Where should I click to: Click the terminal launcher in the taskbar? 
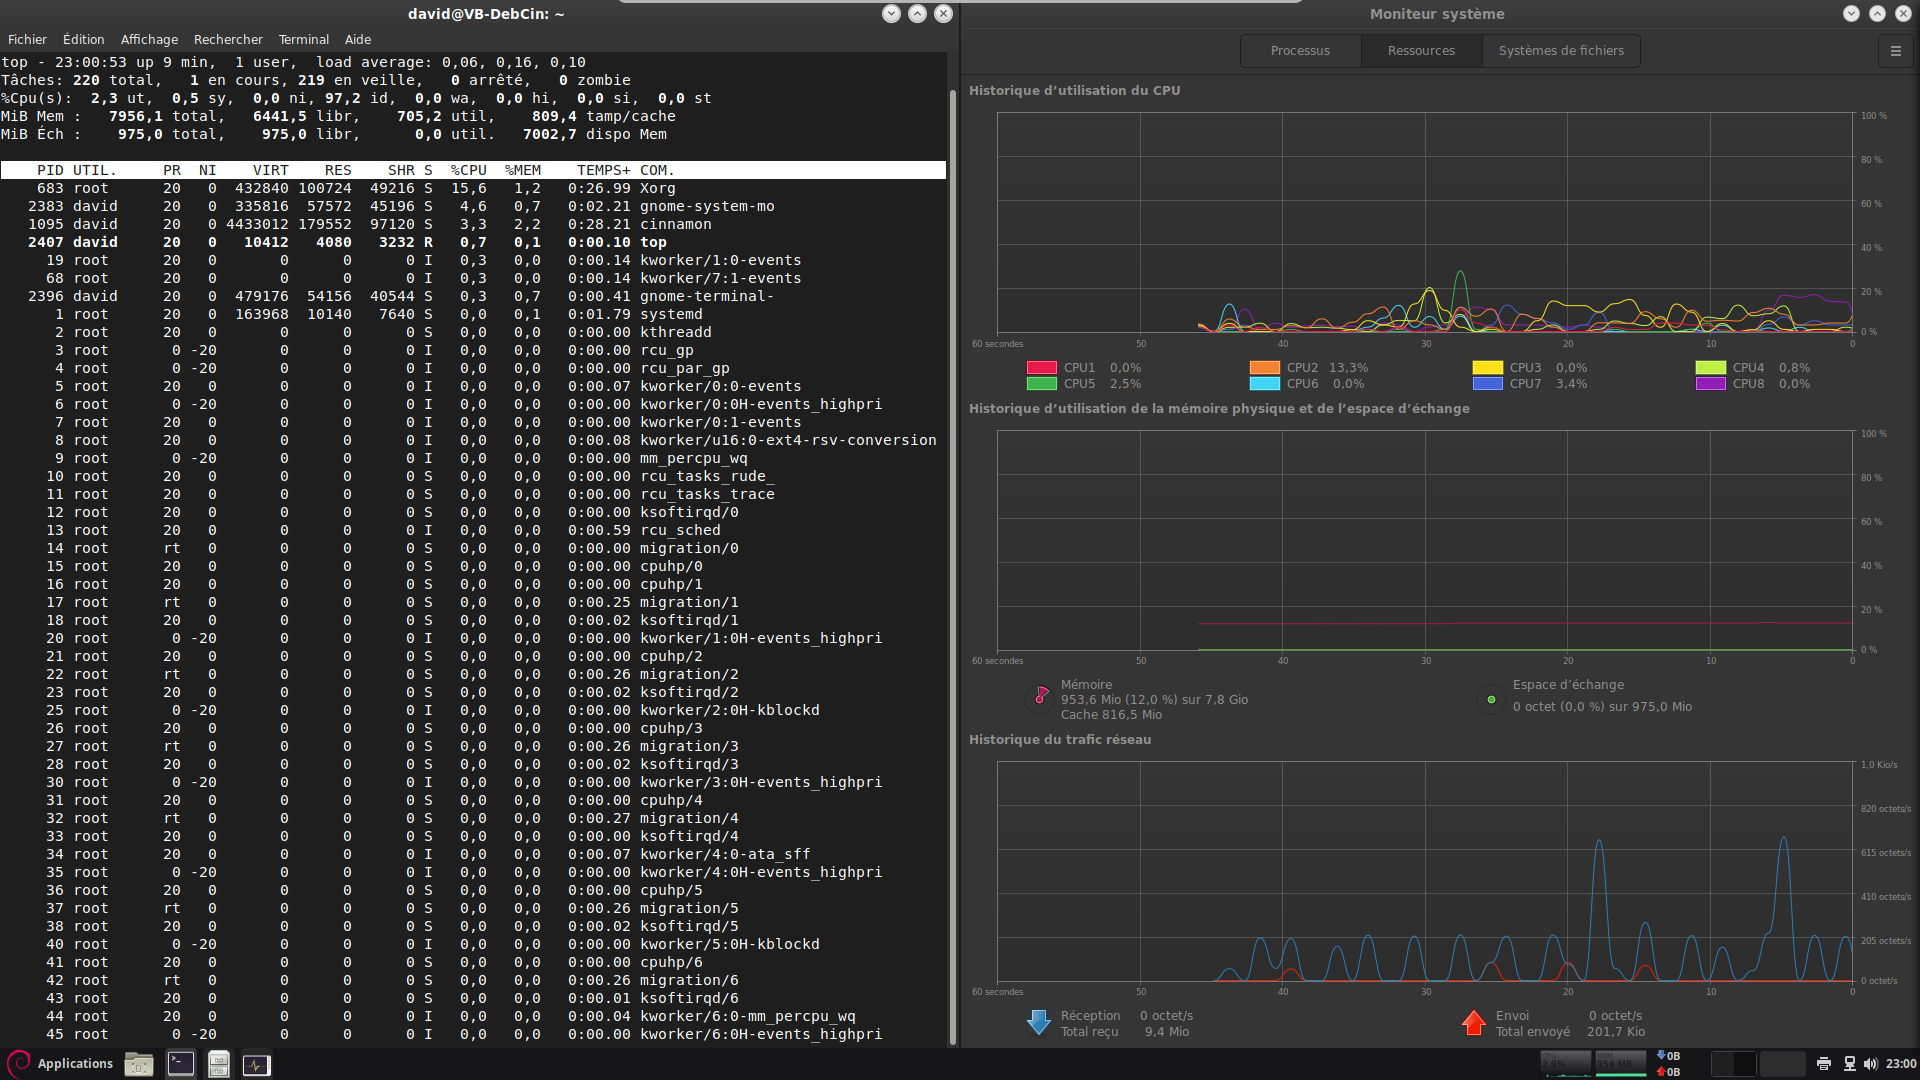(181, 1064)
